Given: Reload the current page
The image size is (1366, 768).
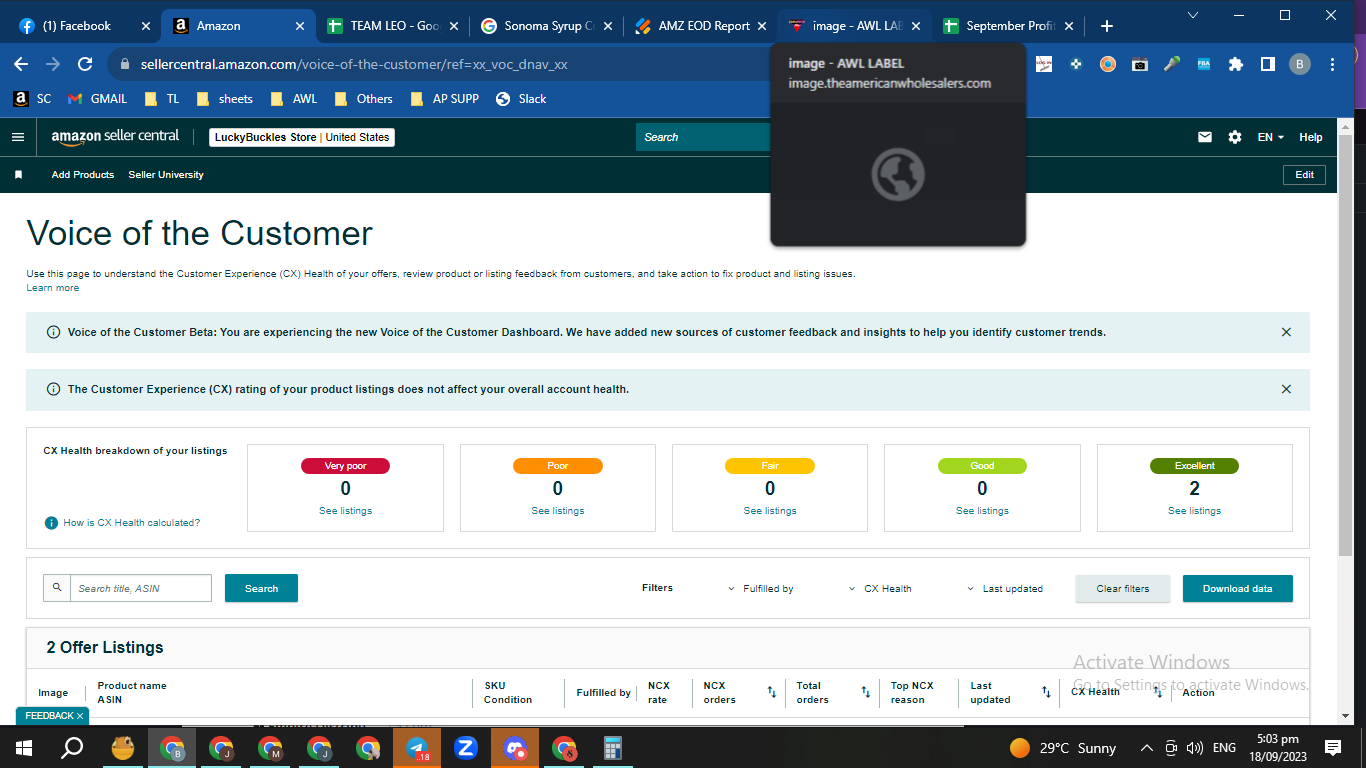Looking at the screenshot, I should pos(85,64).
